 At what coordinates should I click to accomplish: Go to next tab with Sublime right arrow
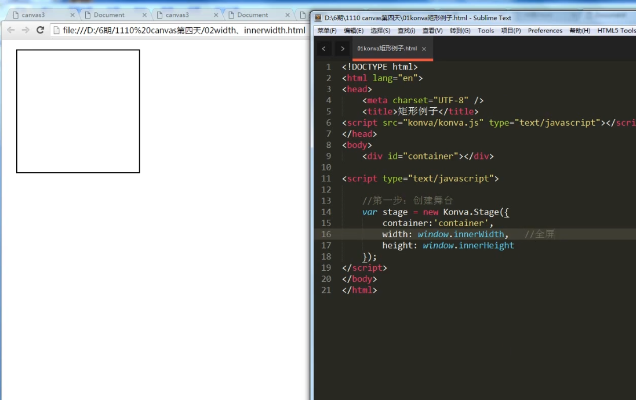tap(342, 48)
